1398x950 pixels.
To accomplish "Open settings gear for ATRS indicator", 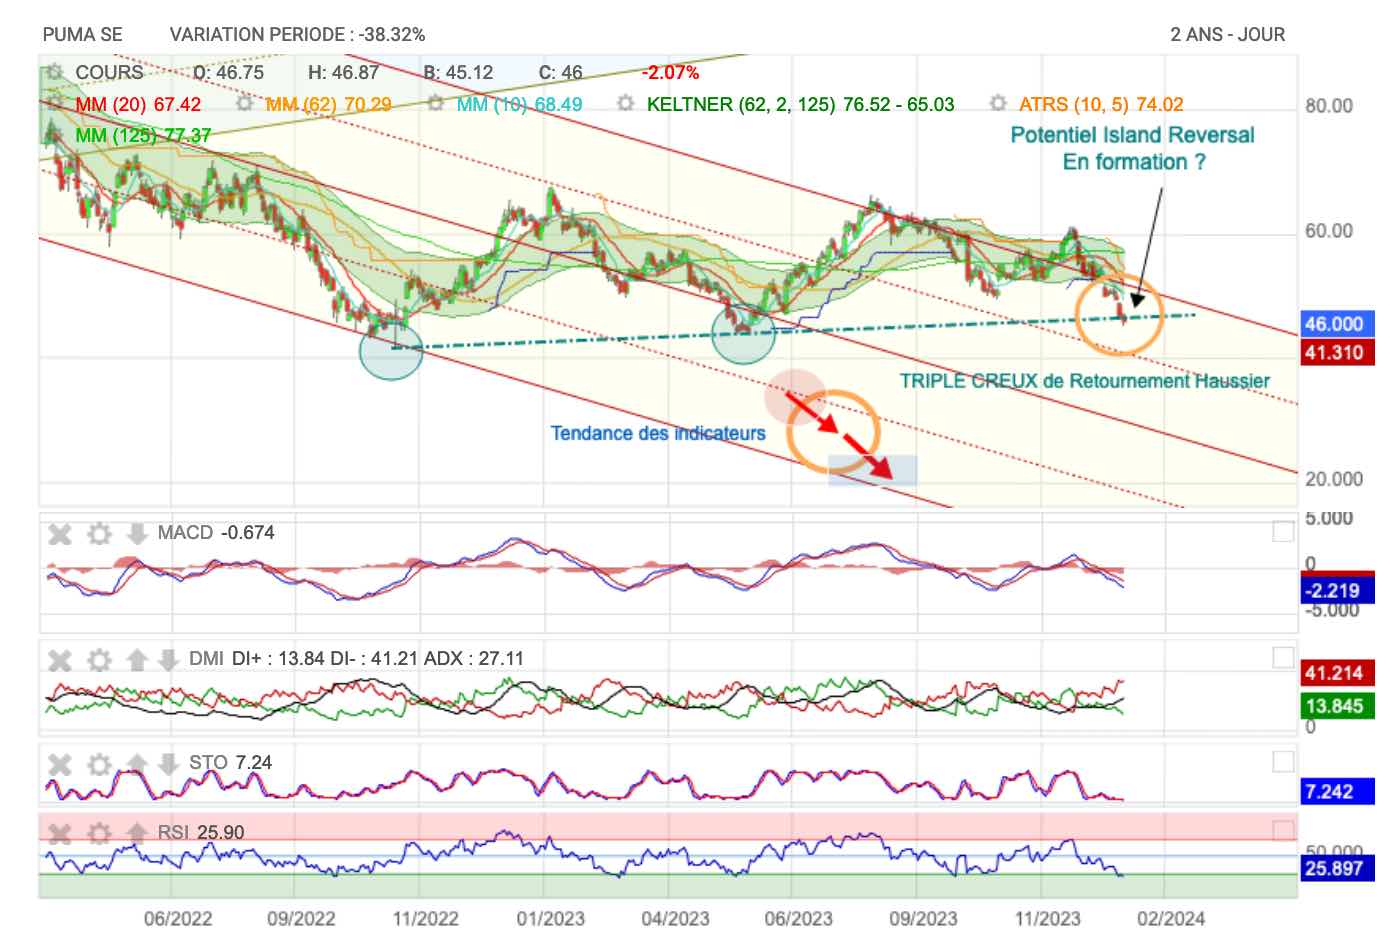I will point(997,103).
